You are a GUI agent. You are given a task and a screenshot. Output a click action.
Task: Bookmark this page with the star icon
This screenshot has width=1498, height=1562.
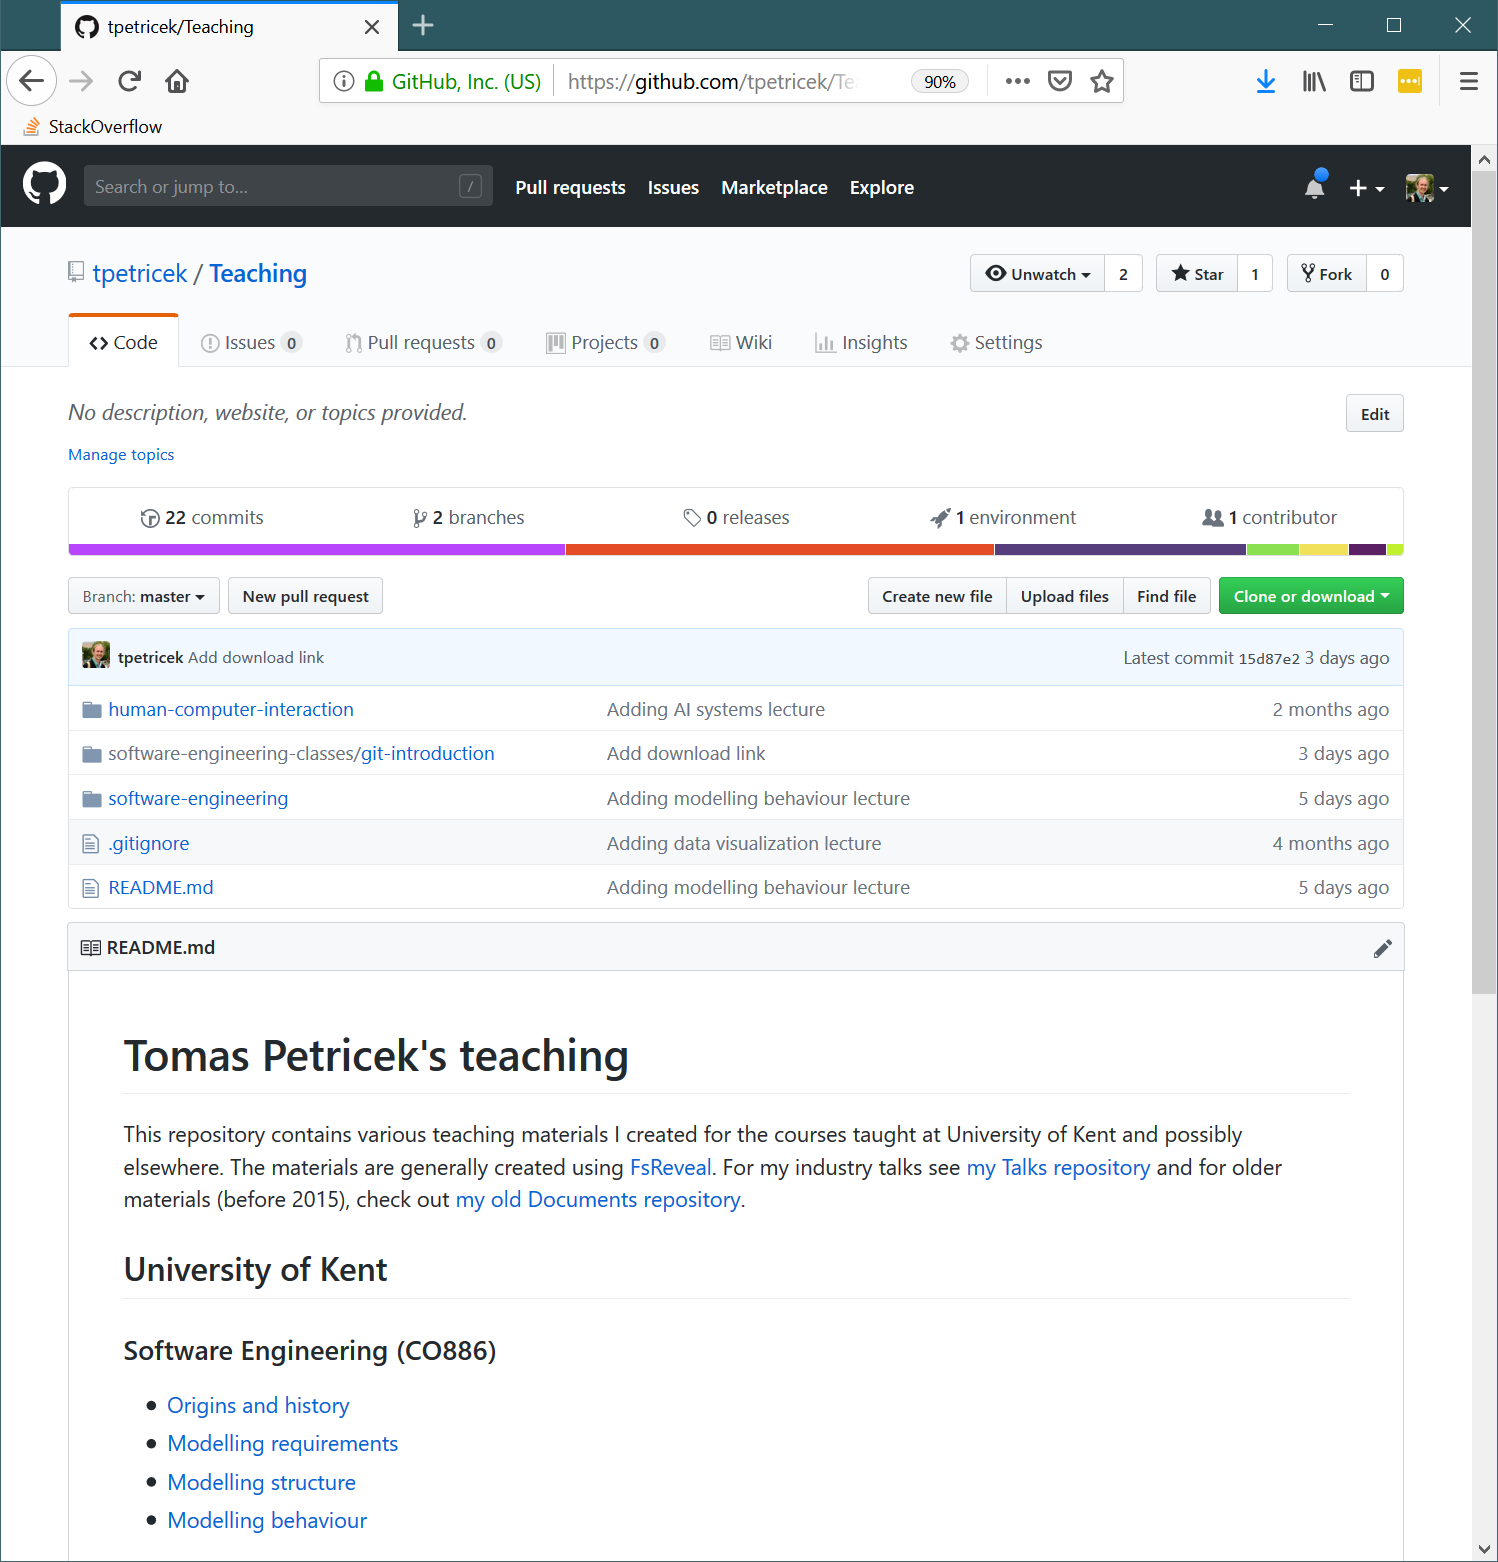(x=1101, y=81)
